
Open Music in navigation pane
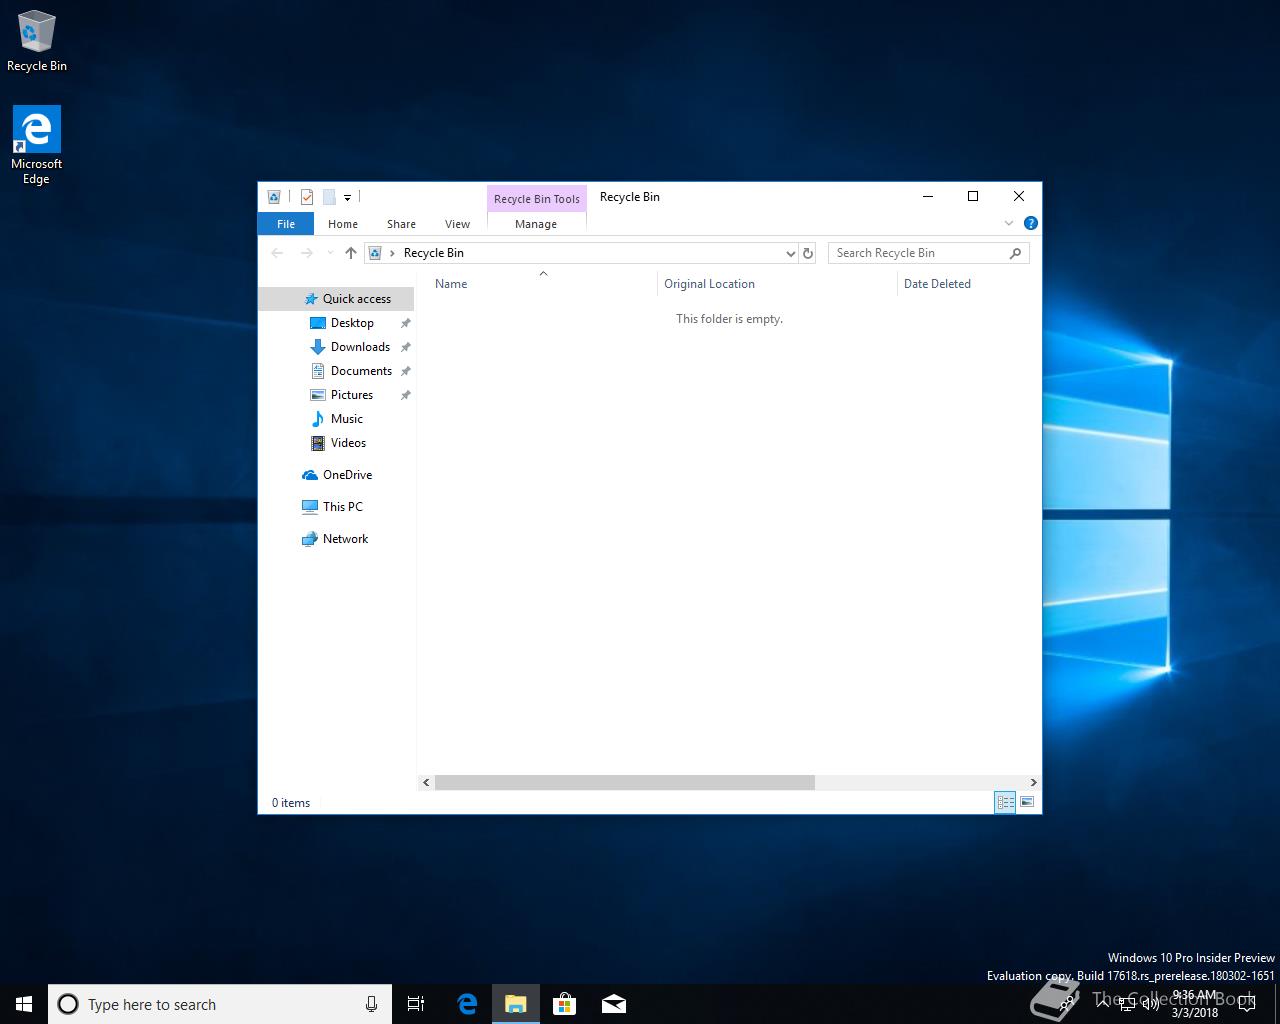pyautogui.click(x=336, y=419)
